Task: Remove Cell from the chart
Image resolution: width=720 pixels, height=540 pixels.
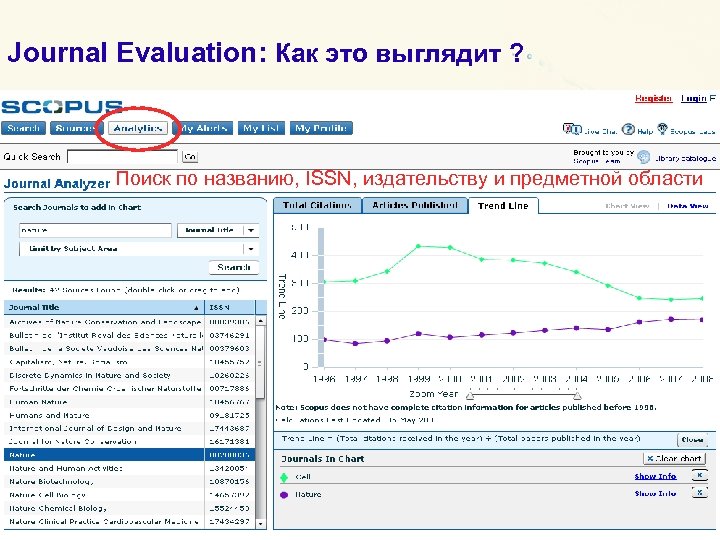Action: 699,476
